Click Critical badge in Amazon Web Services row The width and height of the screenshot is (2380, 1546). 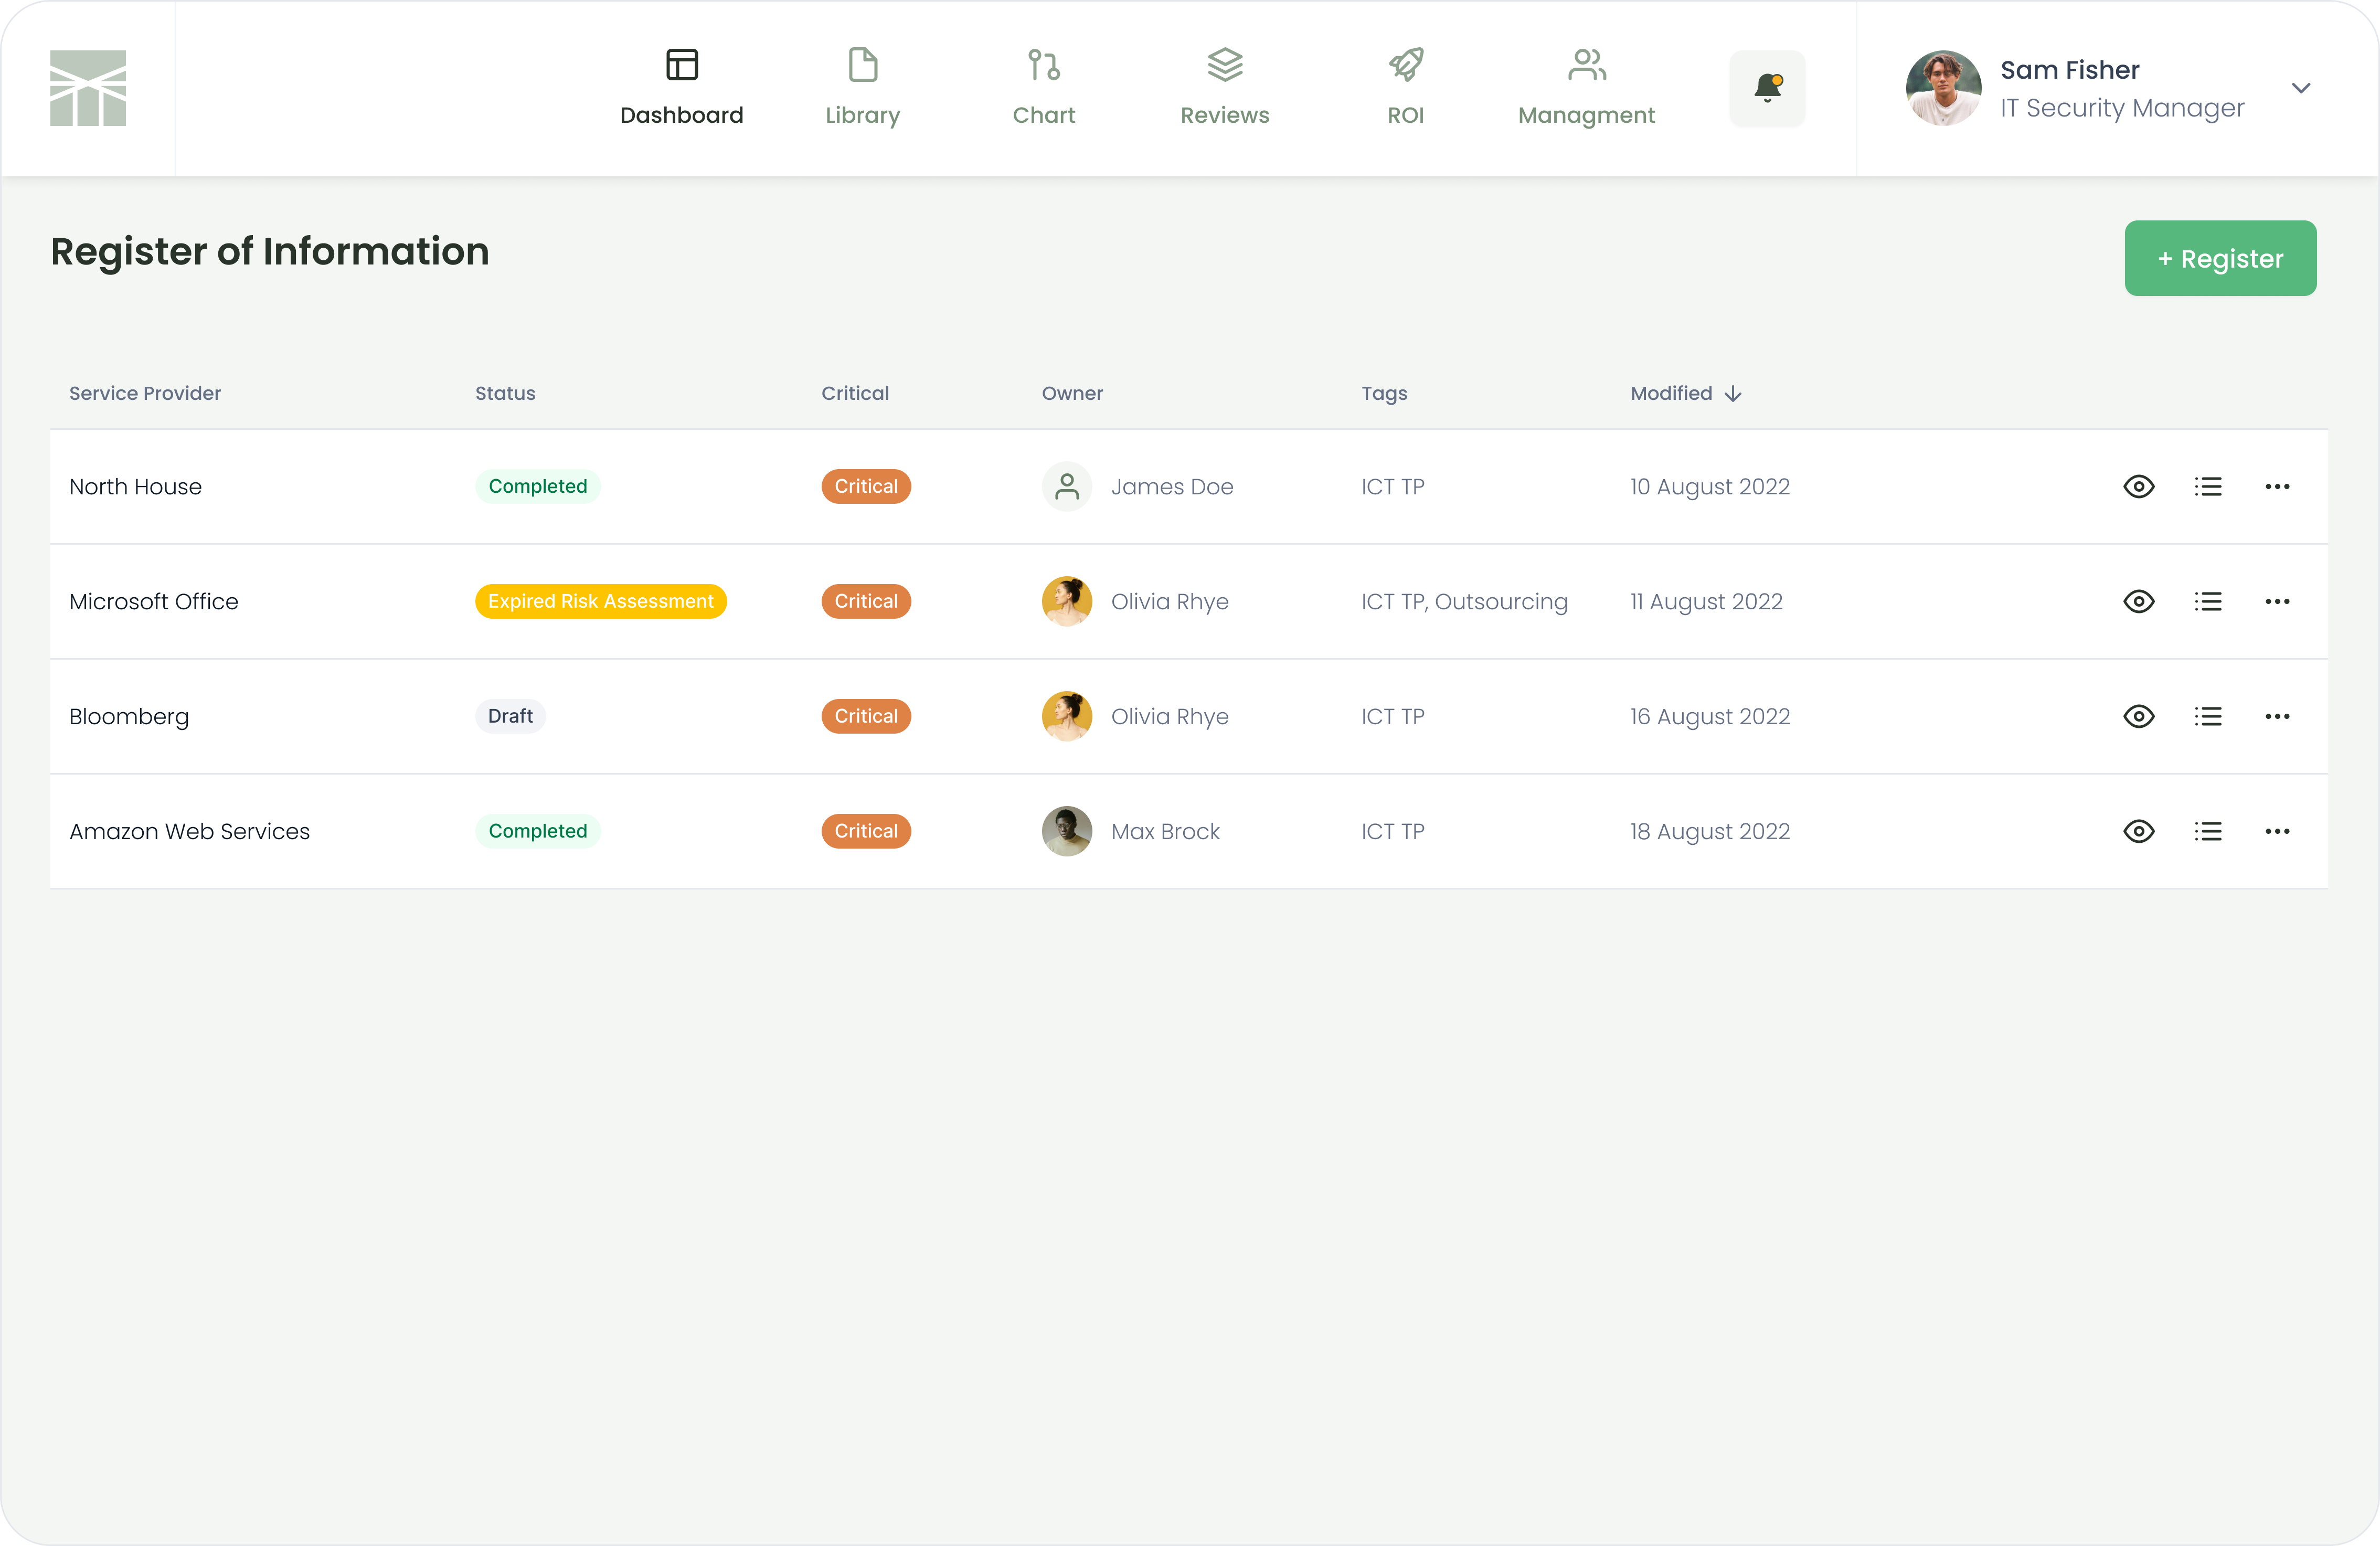click(x=866, y=831)
